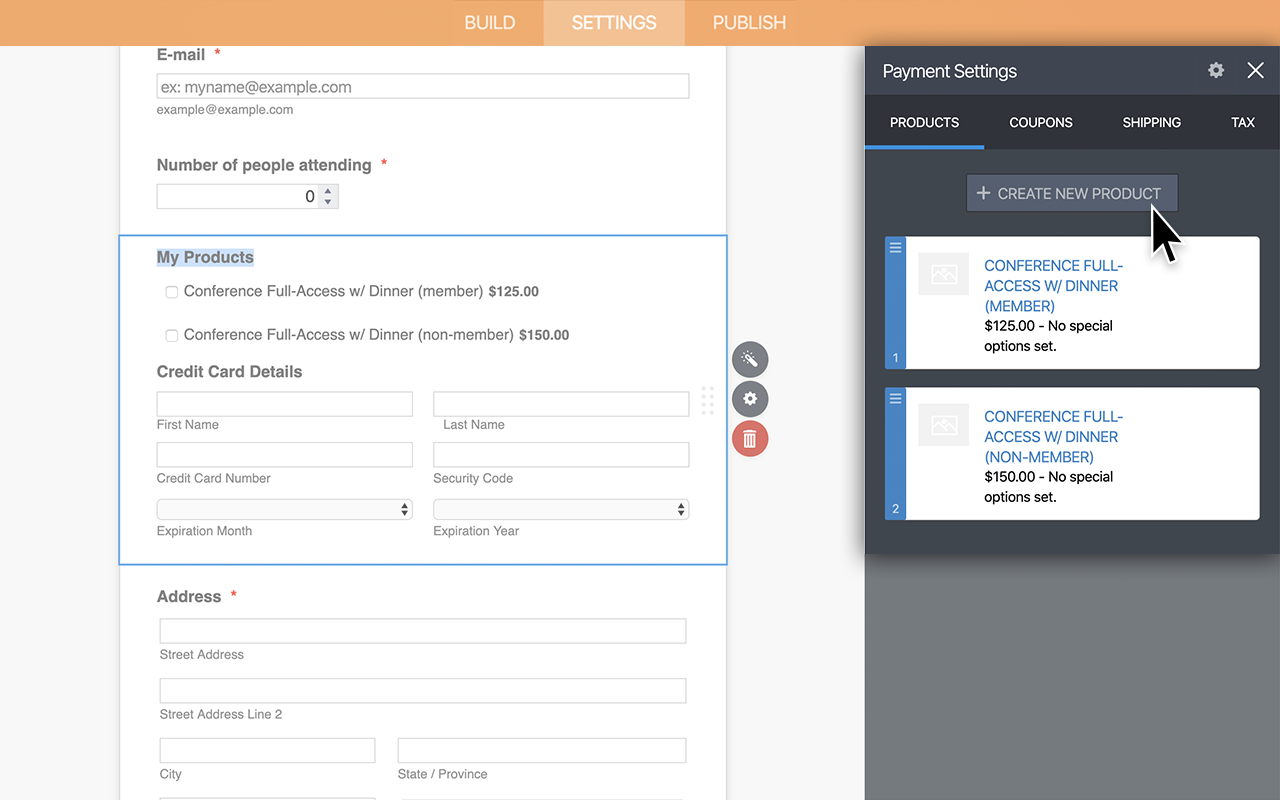Check the Conference Full-Access w/ Dinner (member) option

pyautogui.click(x=171, y=291)
